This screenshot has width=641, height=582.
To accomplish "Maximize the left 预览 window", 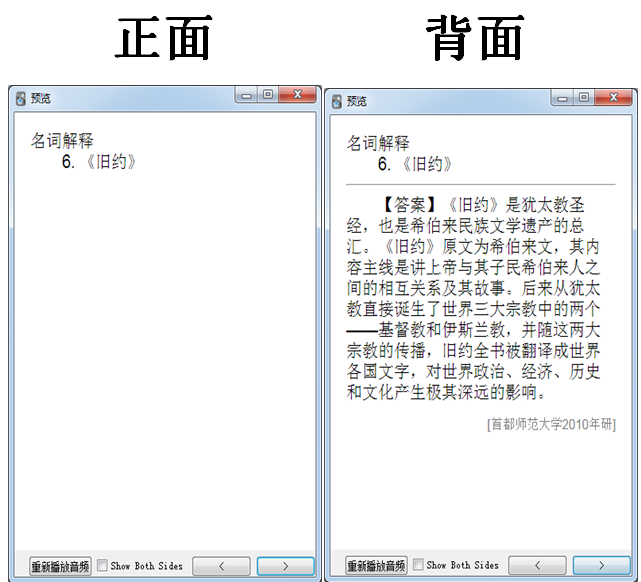I will pos(268,95).
